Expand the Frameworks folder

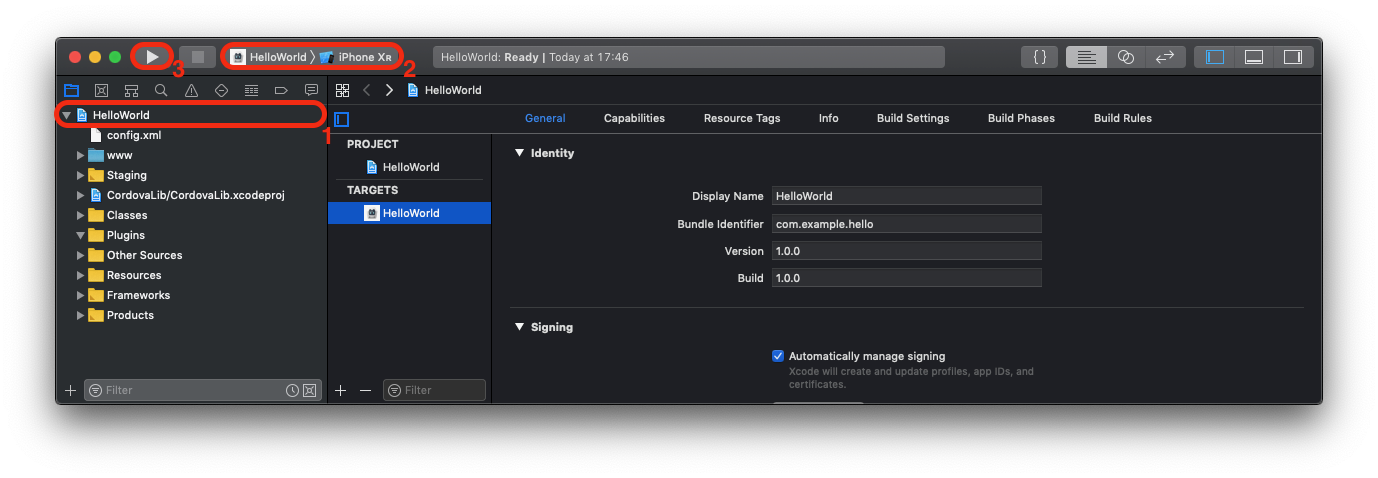click(81, 295)
